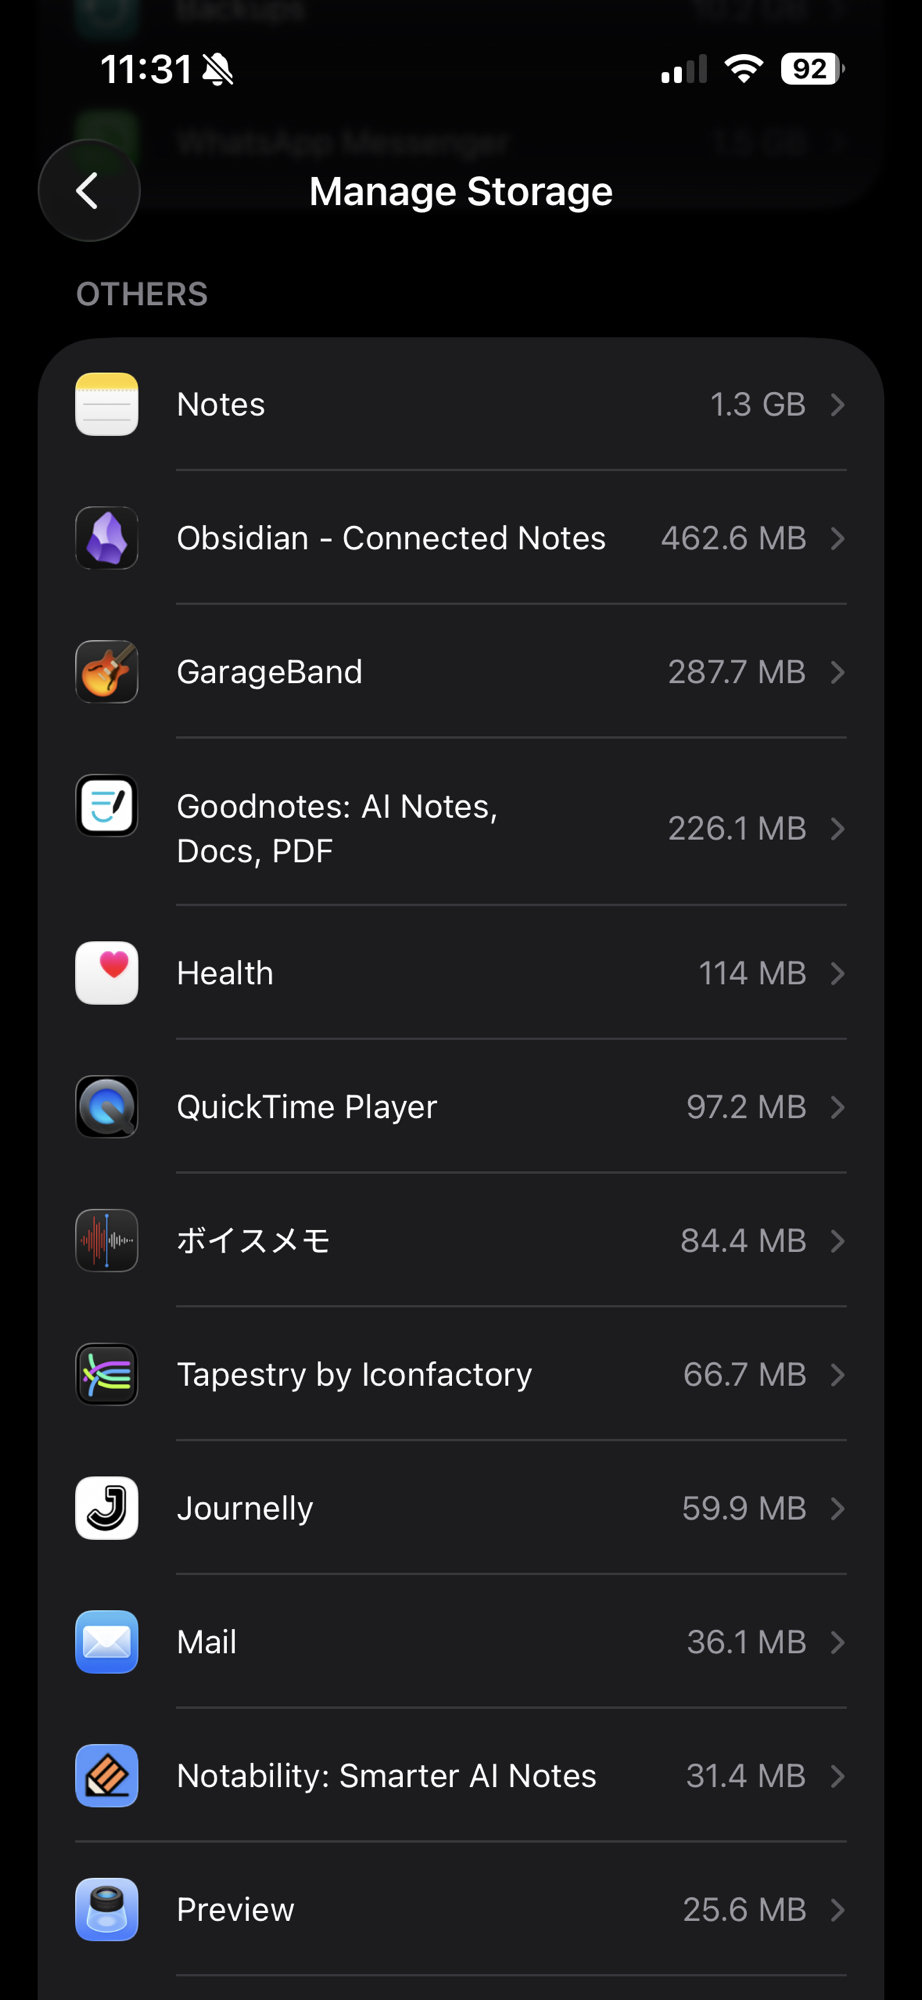Expand the GarageBand row chevron

[x=838, y=672]
